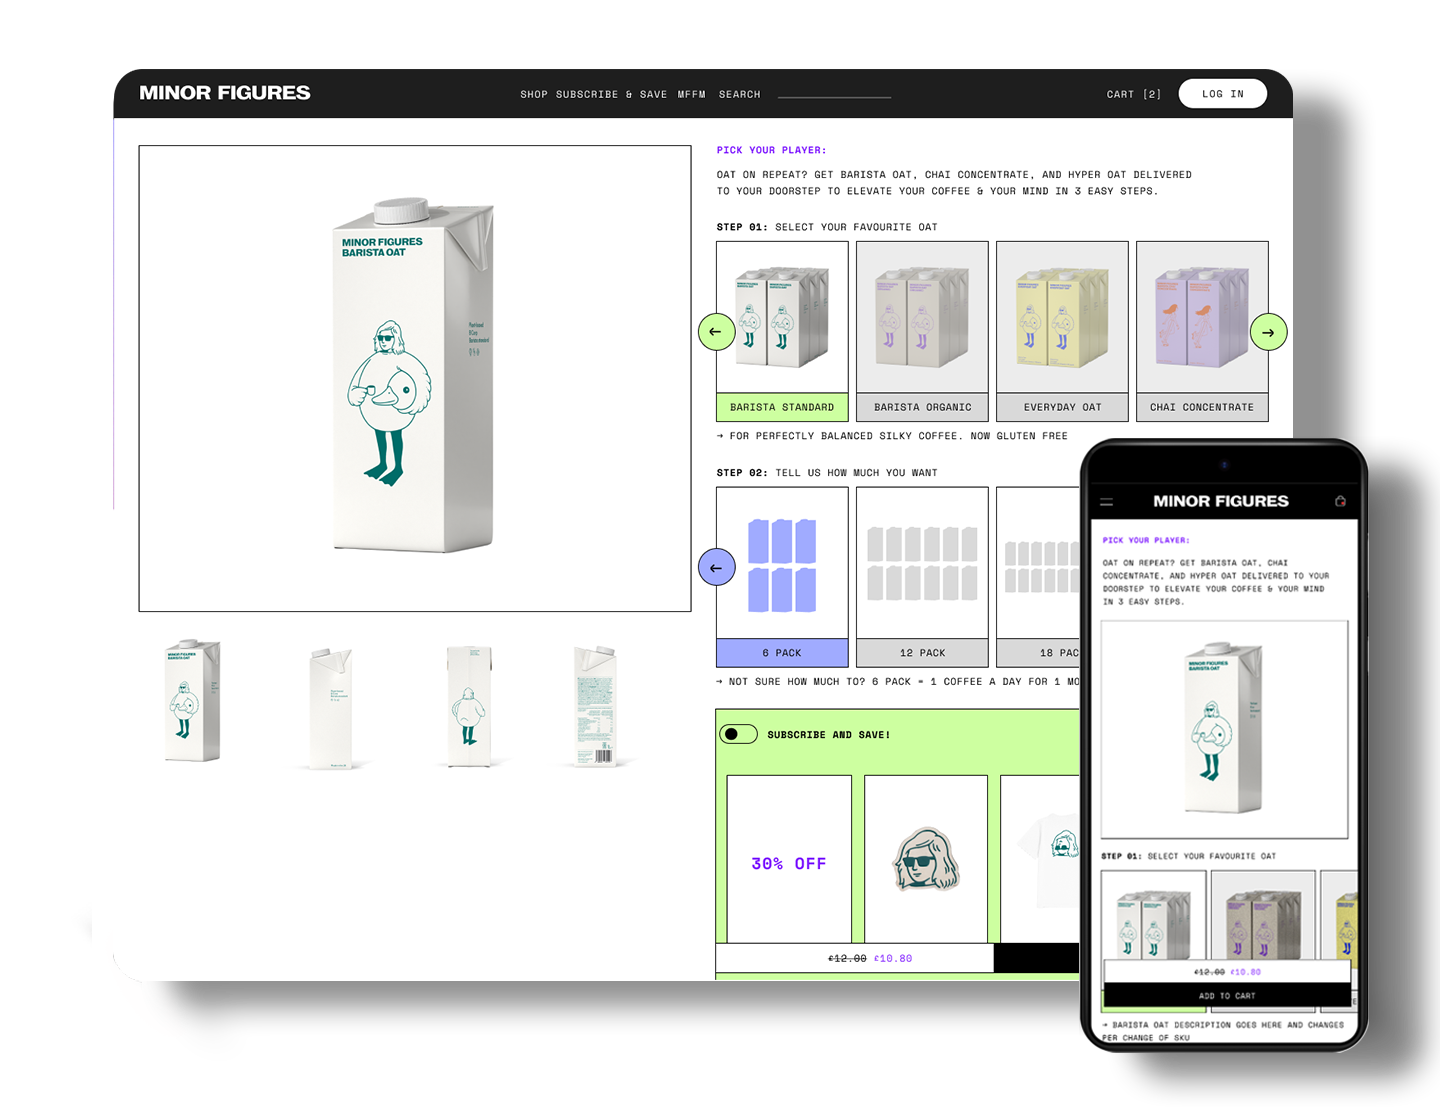
Task: Select the nutrition label carton thumbnail
Action: (597, 706)
